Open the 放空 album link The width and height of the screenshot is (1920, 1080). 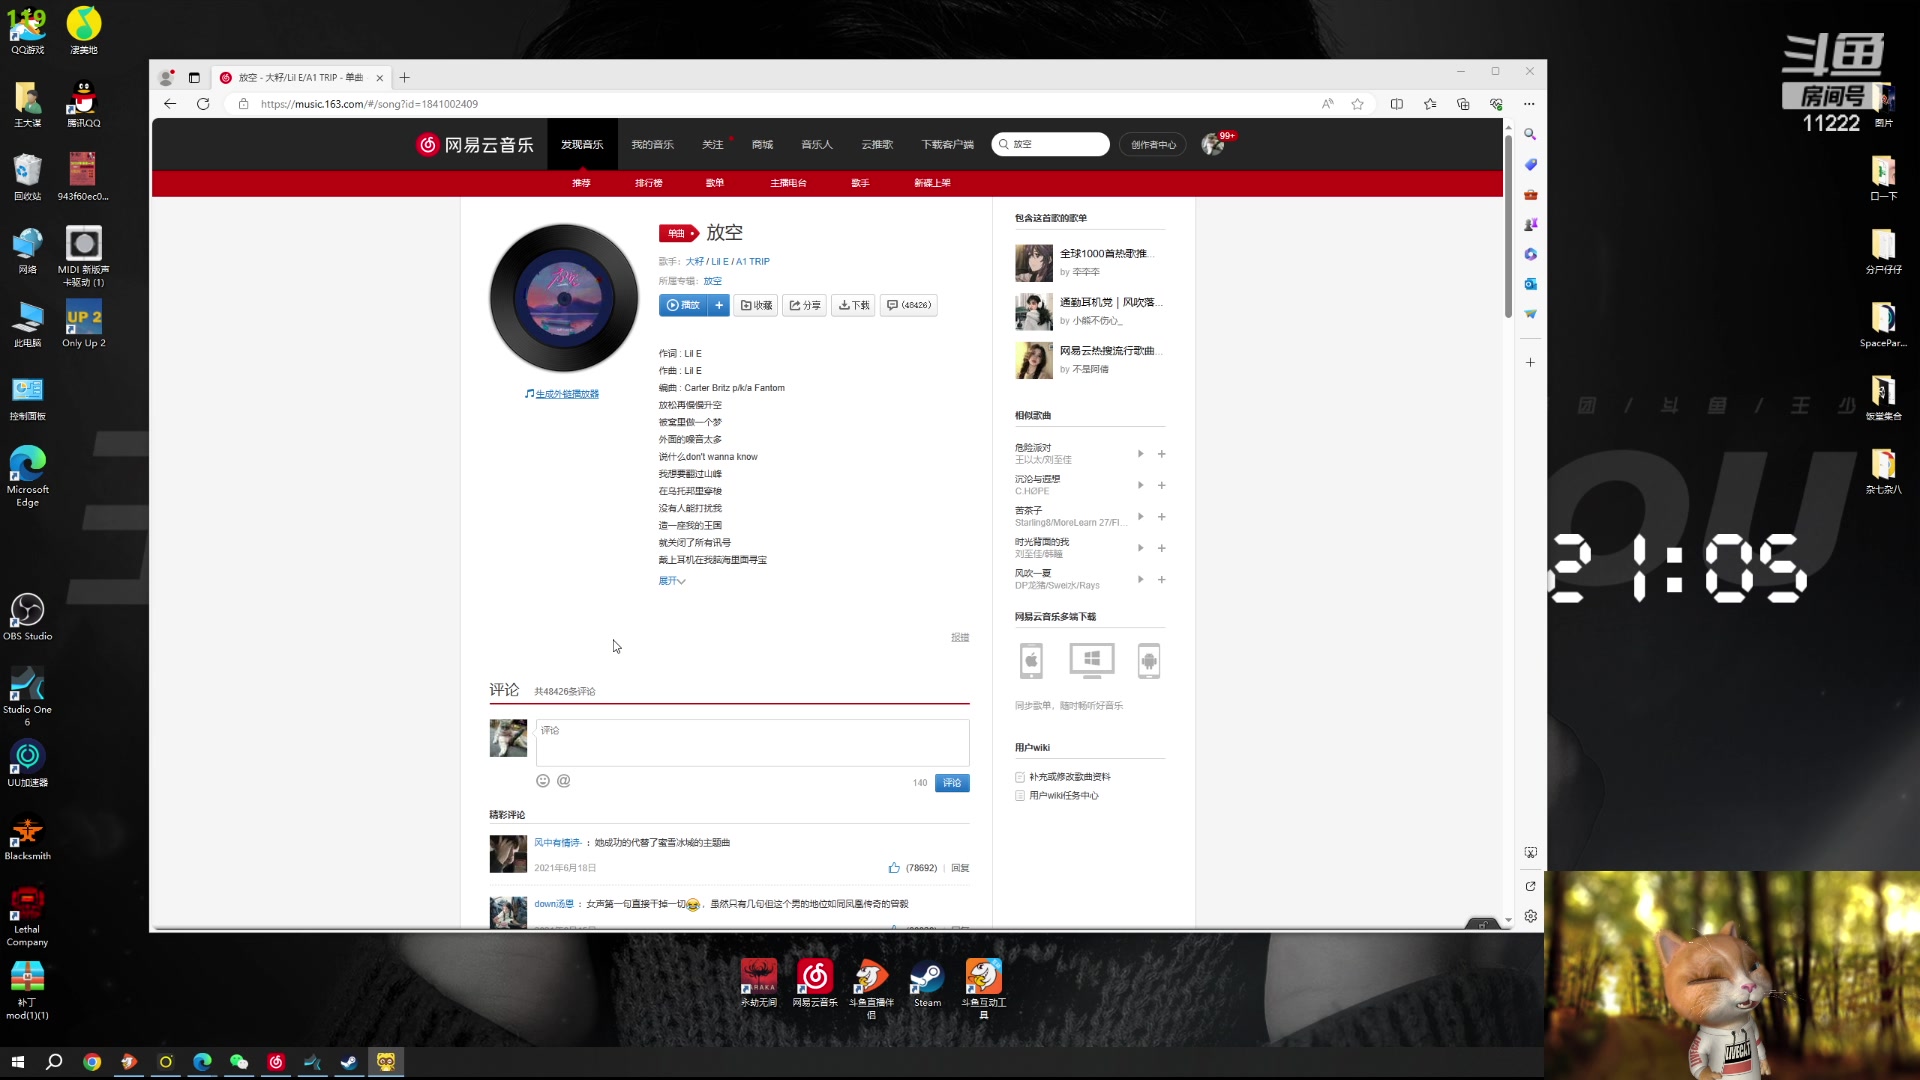tap(712, 281)
